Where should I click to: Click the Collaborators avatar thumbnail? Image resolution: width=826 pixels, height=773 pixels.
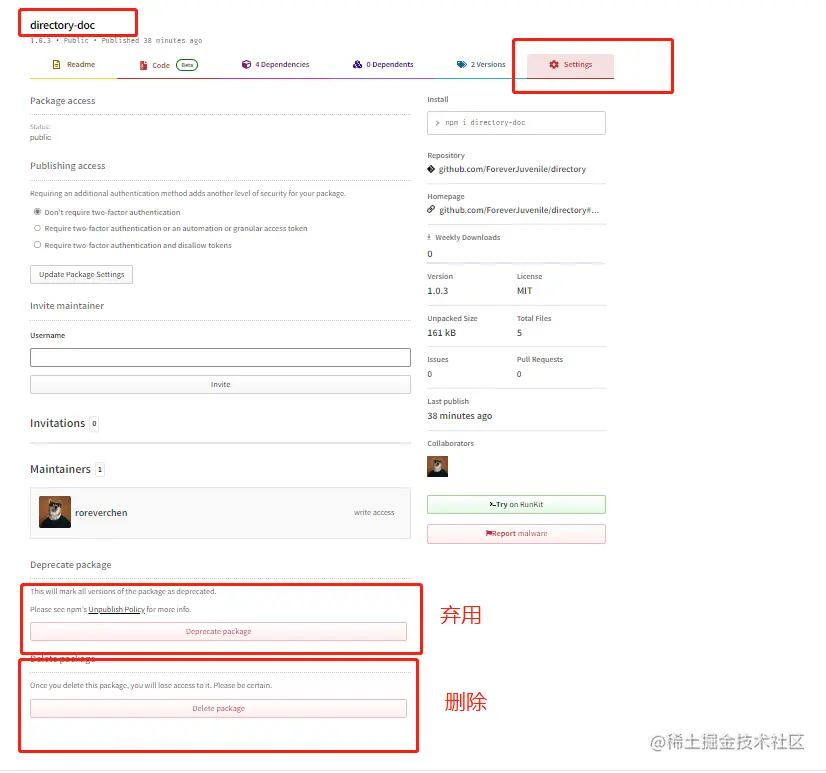pyautogui.click(x=438, y=467)
